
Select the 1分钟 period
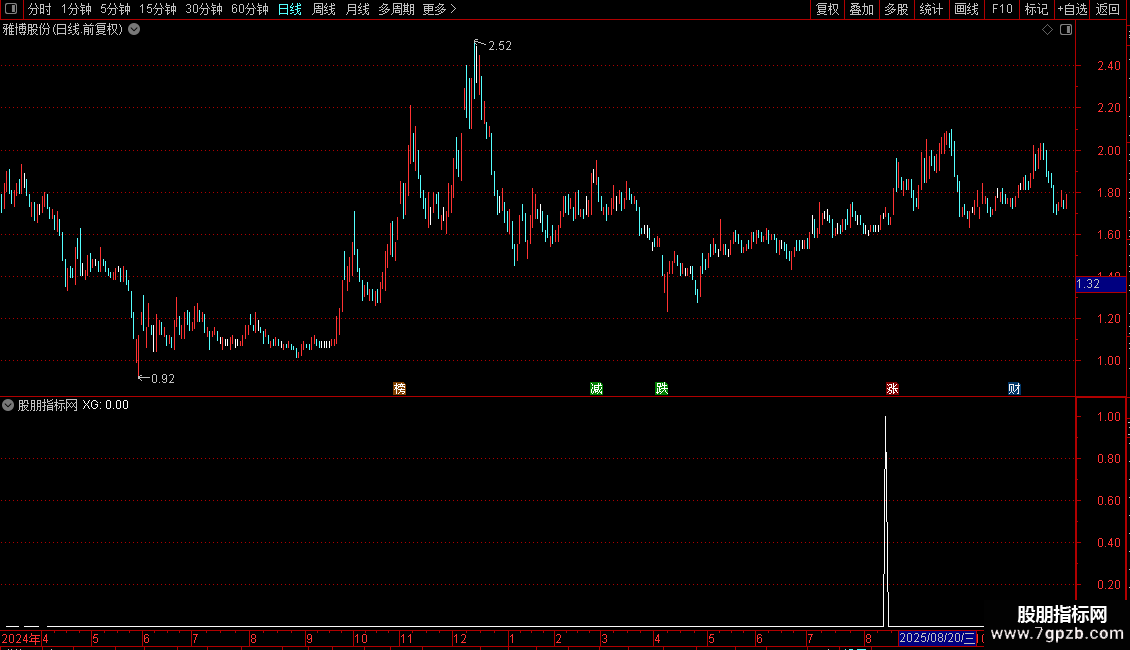(76, 9)
